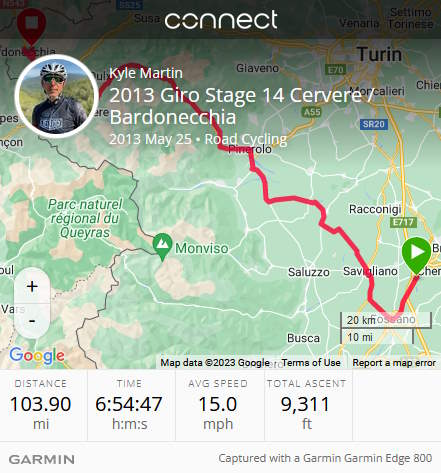
Task: Open Kyle Martin's profile name link
Action: click(146, 73)
